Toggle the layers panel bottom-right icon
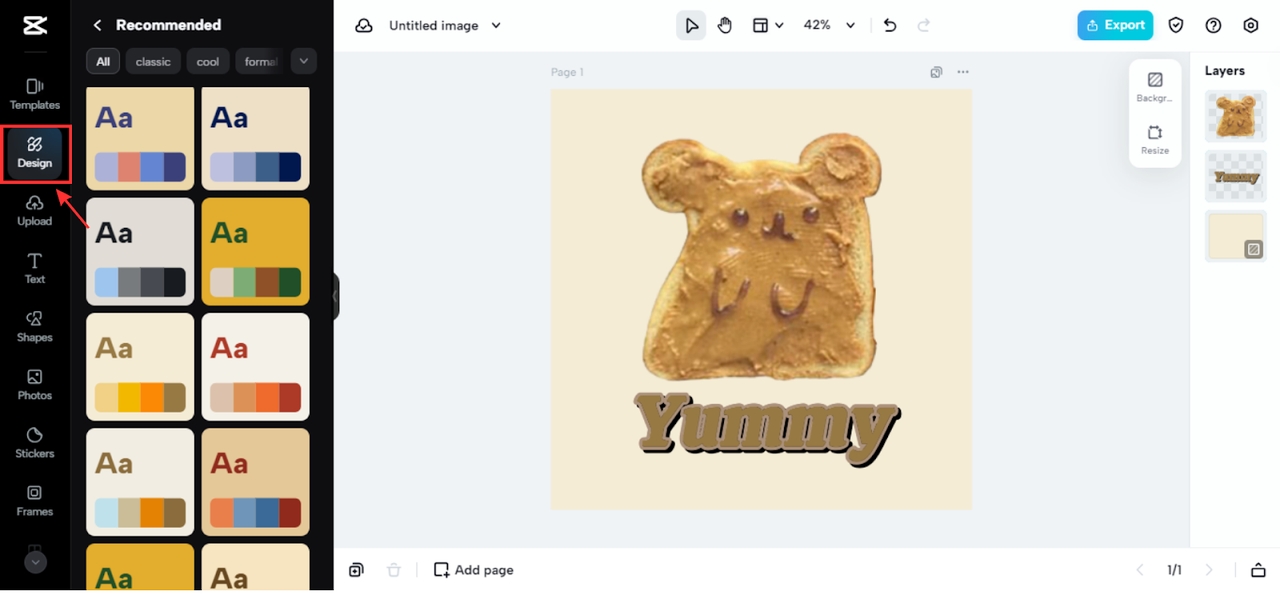The image size is (1280, 595). click(x=1258, y=570)
